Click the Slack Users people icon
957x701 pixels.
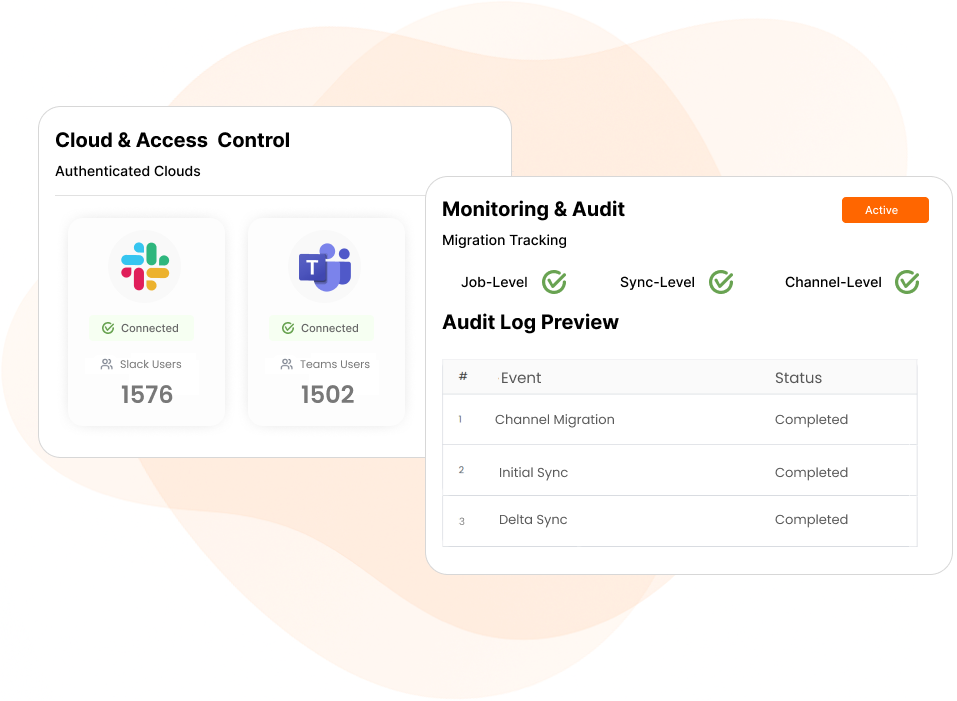[x=107, y=364]
